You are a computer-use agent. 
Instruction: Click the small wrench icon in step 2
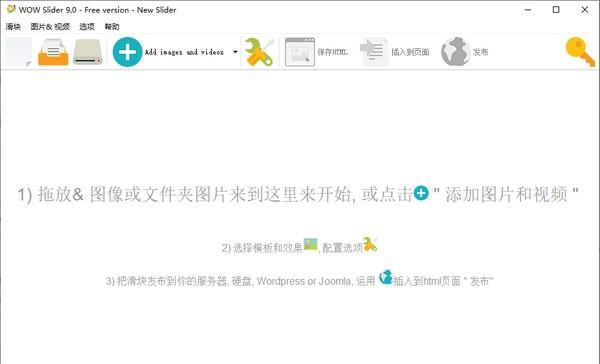click(370, 244)
